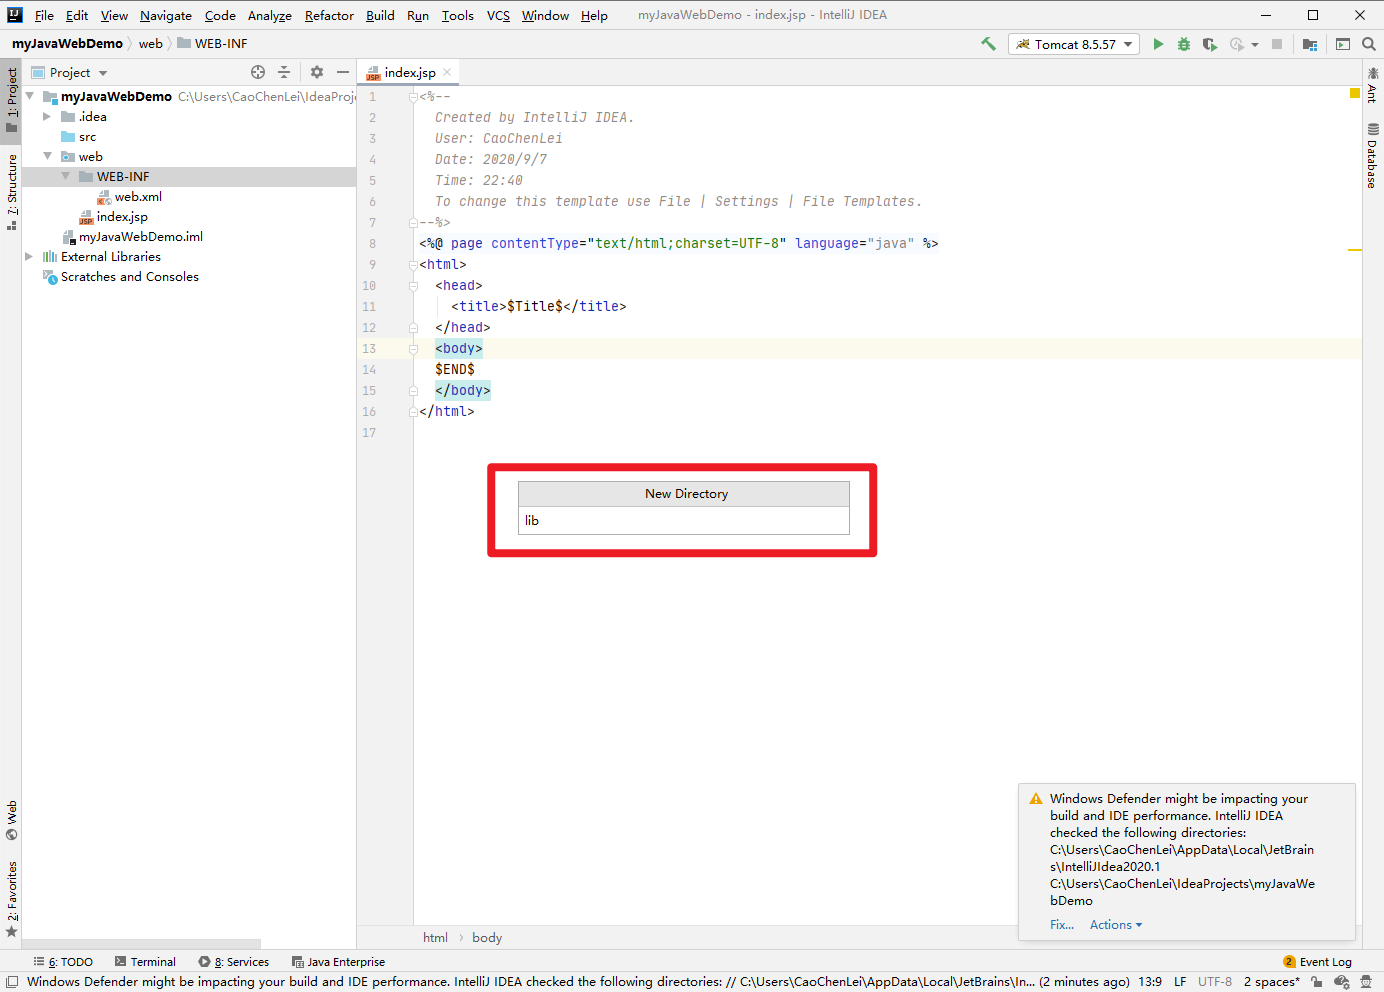Open Project Structure icon in toolbar
The width and height of the screenshot is (1384, 992).
1310,44
